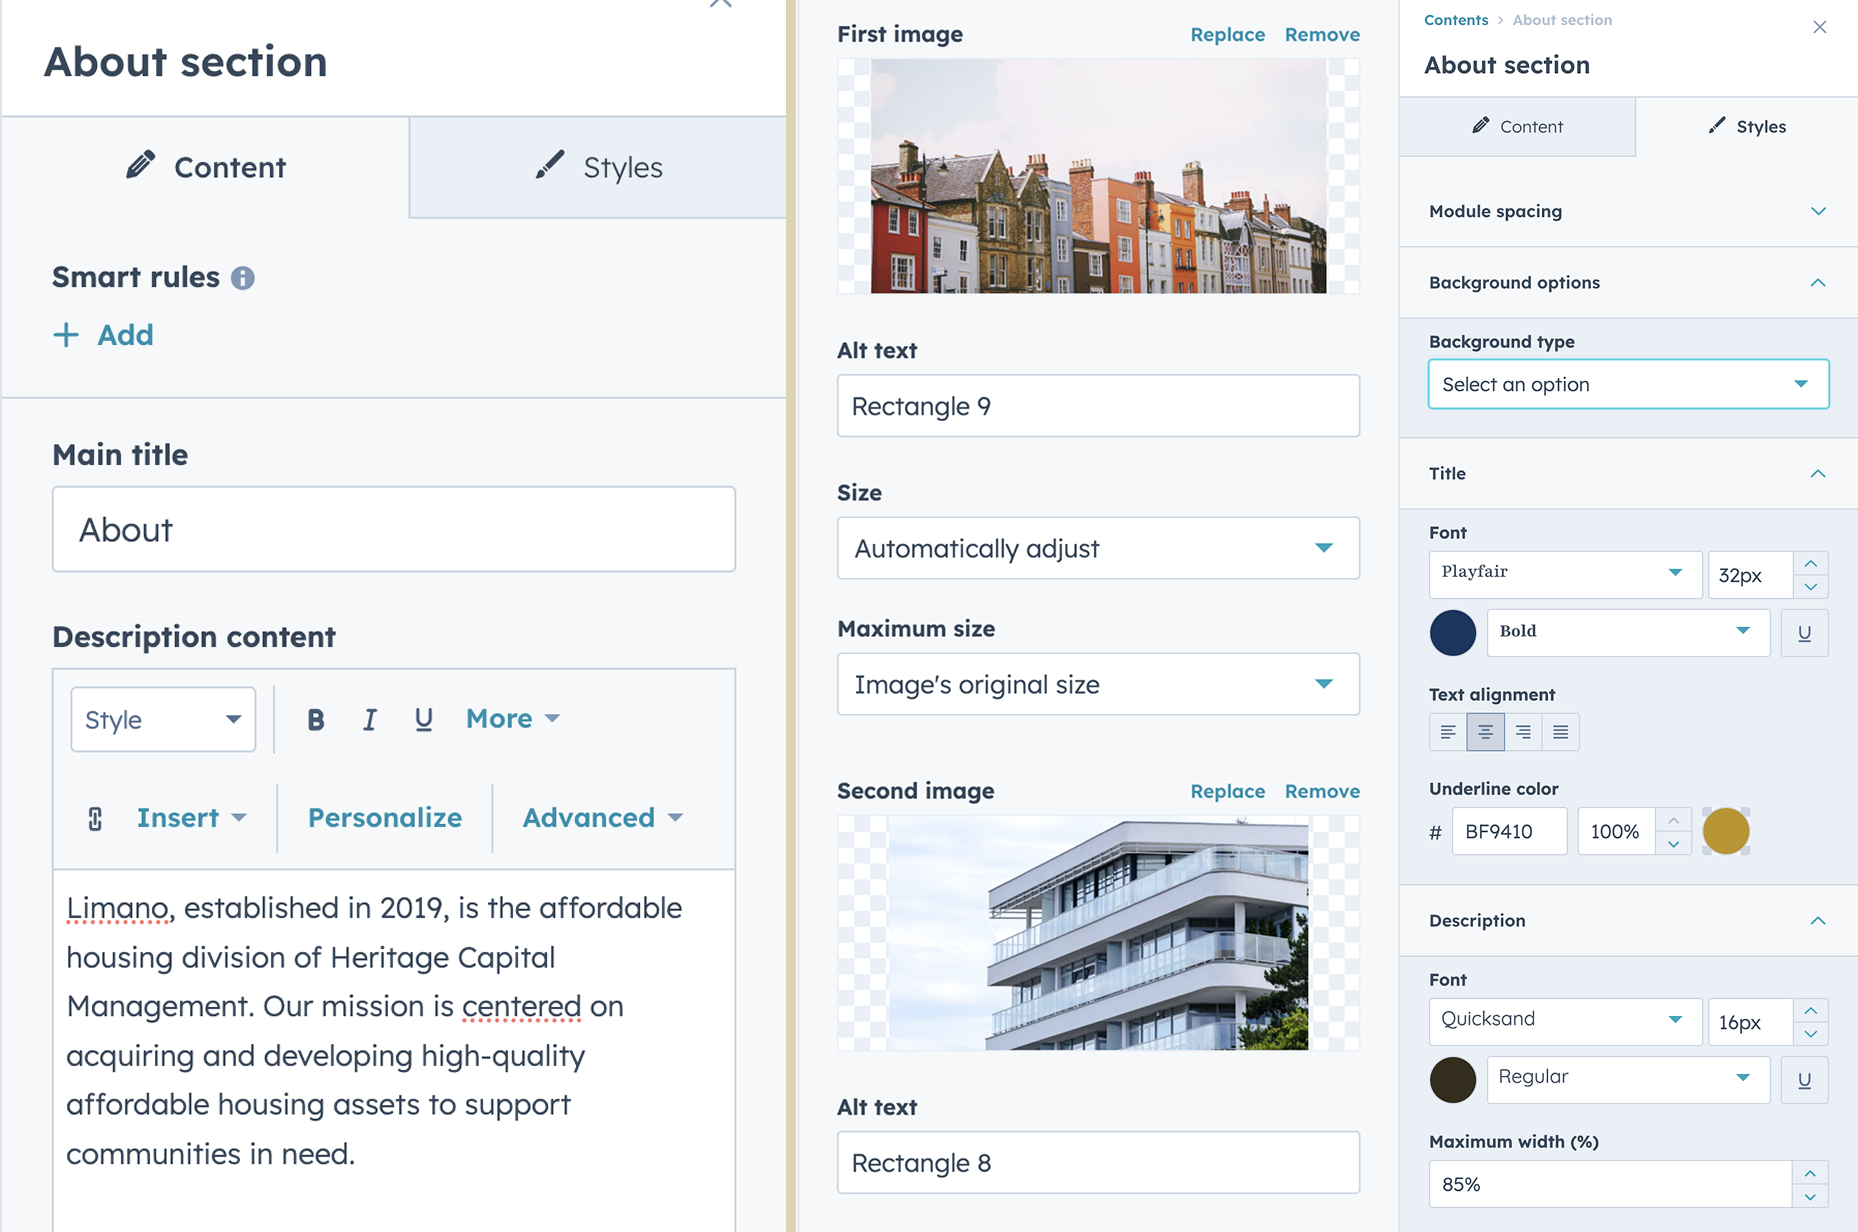Click the plus icon next to Add
Screen dimensions: 1858x1232
coord(66,335)
